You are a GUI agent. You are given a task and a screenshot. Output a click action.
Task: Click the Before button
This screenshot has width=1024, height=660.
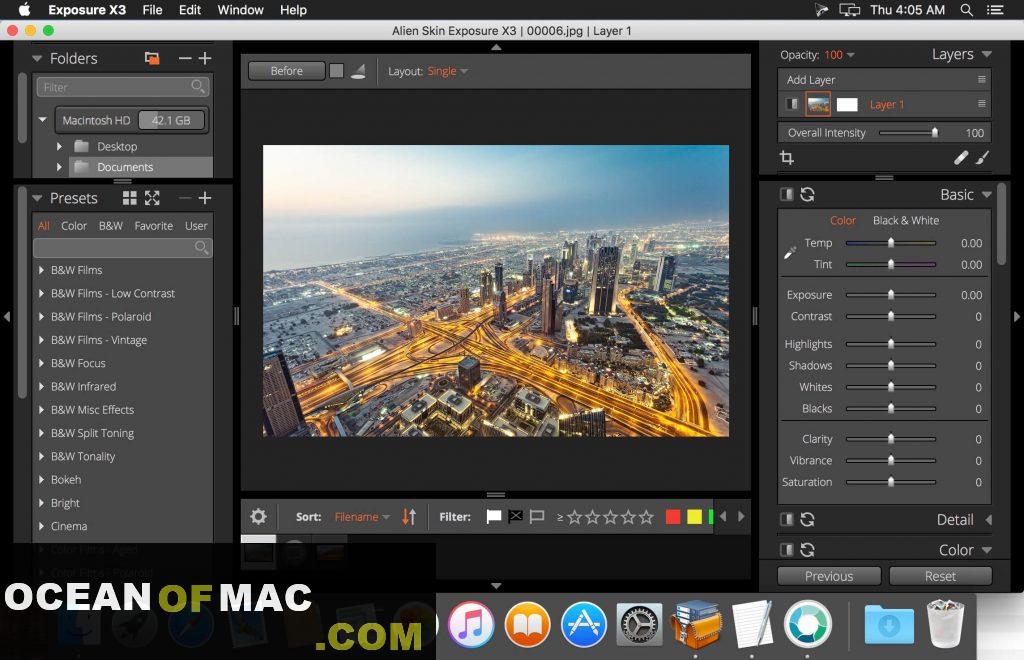point(286,71)
